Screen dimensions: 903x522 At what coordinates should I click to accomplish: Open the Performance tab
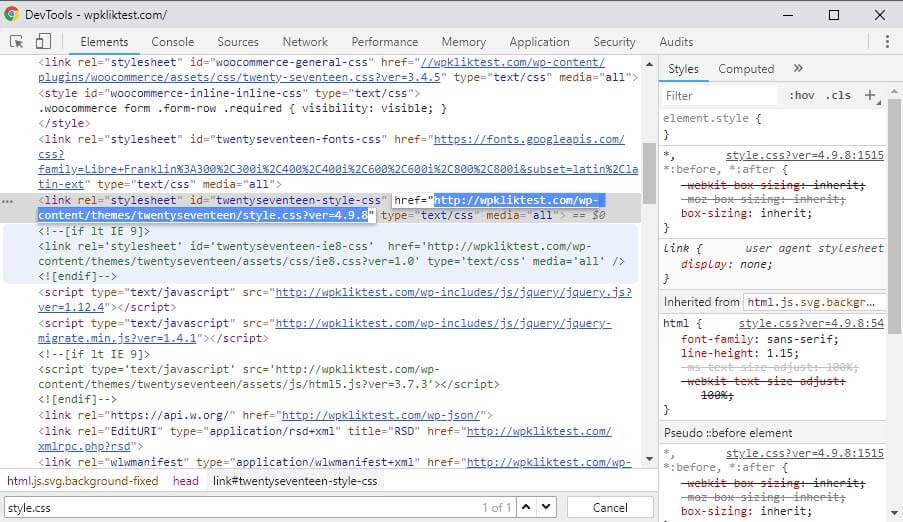(x=385, y=42)
